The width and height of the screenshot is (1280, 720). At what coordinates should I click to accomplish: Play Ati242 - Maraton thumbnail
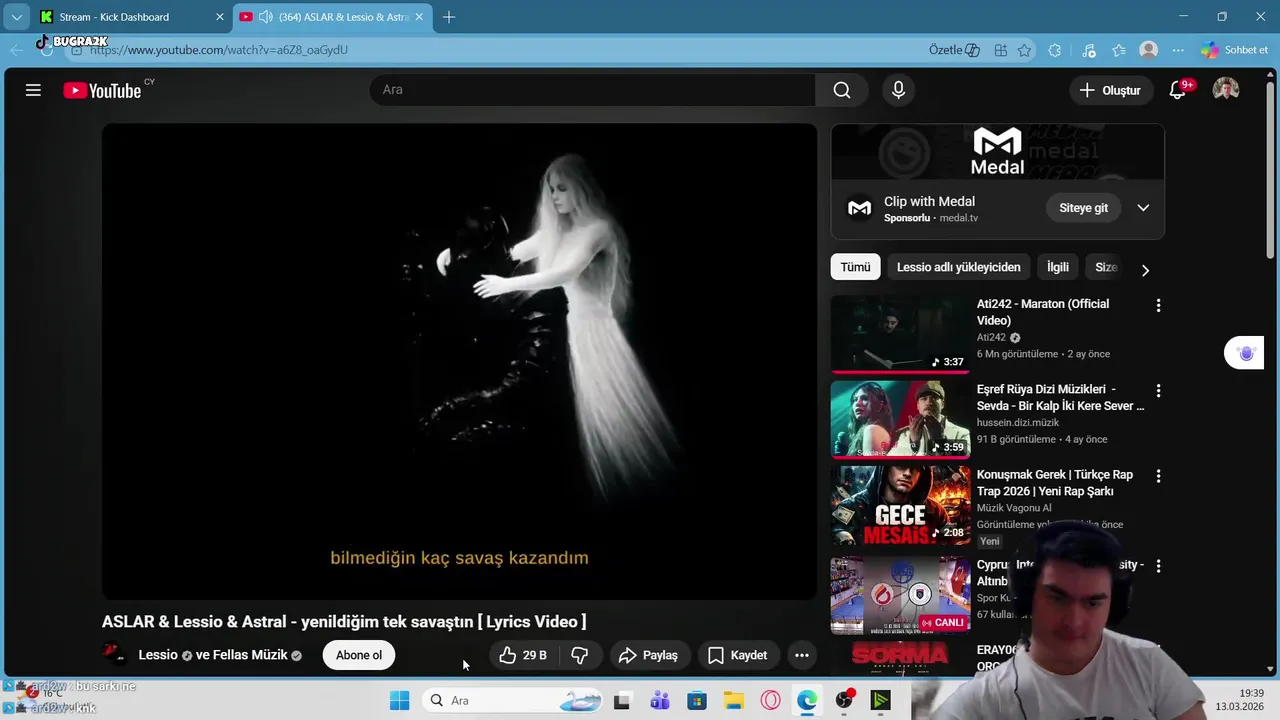900,334
